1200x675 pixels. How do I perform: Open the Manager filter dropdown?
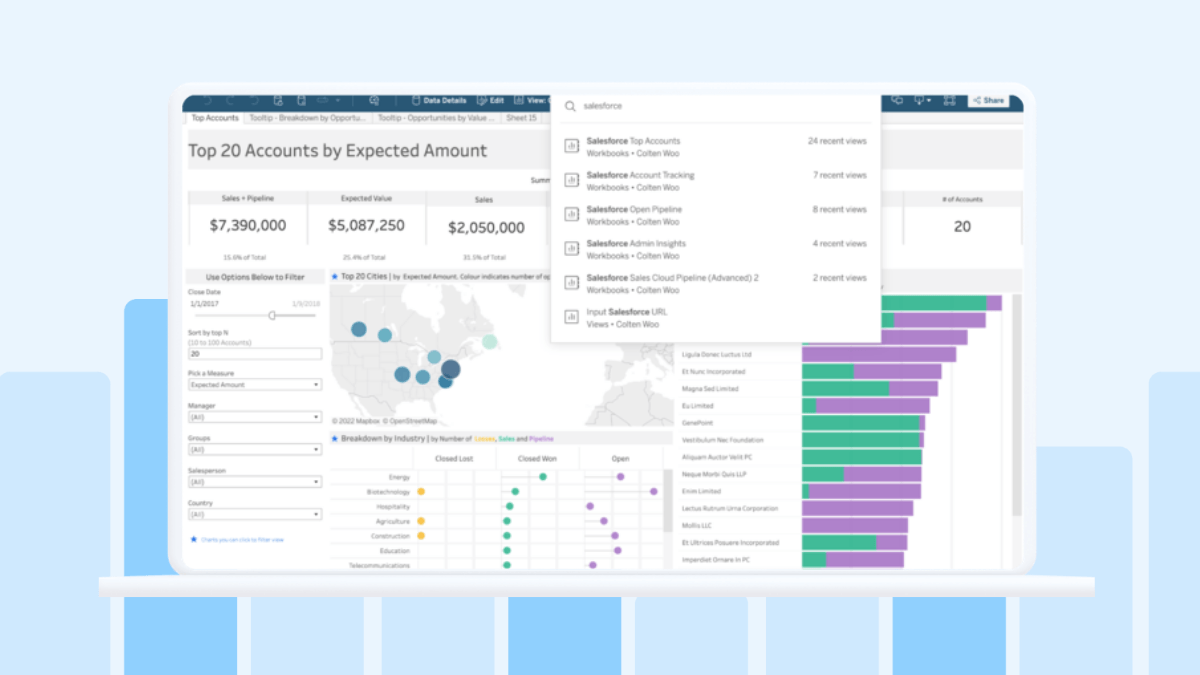pos(255,417)
